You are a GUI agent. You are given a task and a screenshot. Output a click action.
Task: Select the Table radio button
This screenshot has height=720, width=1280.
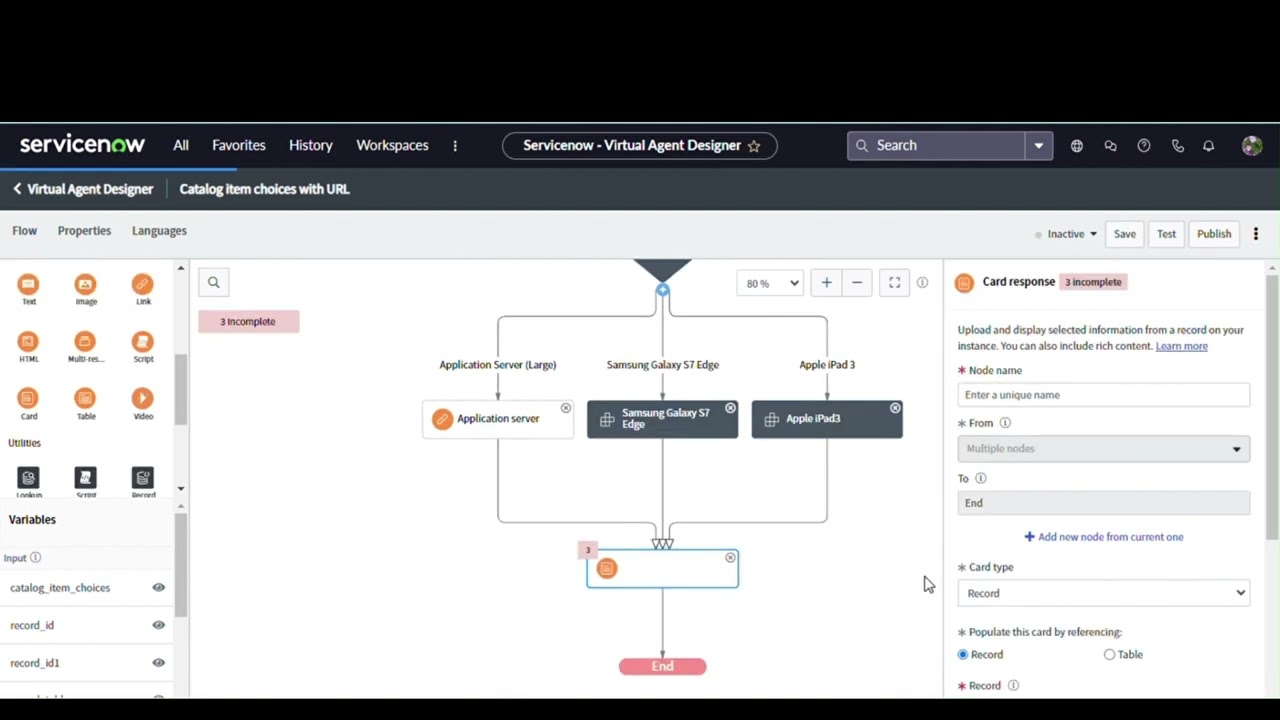1109,654
